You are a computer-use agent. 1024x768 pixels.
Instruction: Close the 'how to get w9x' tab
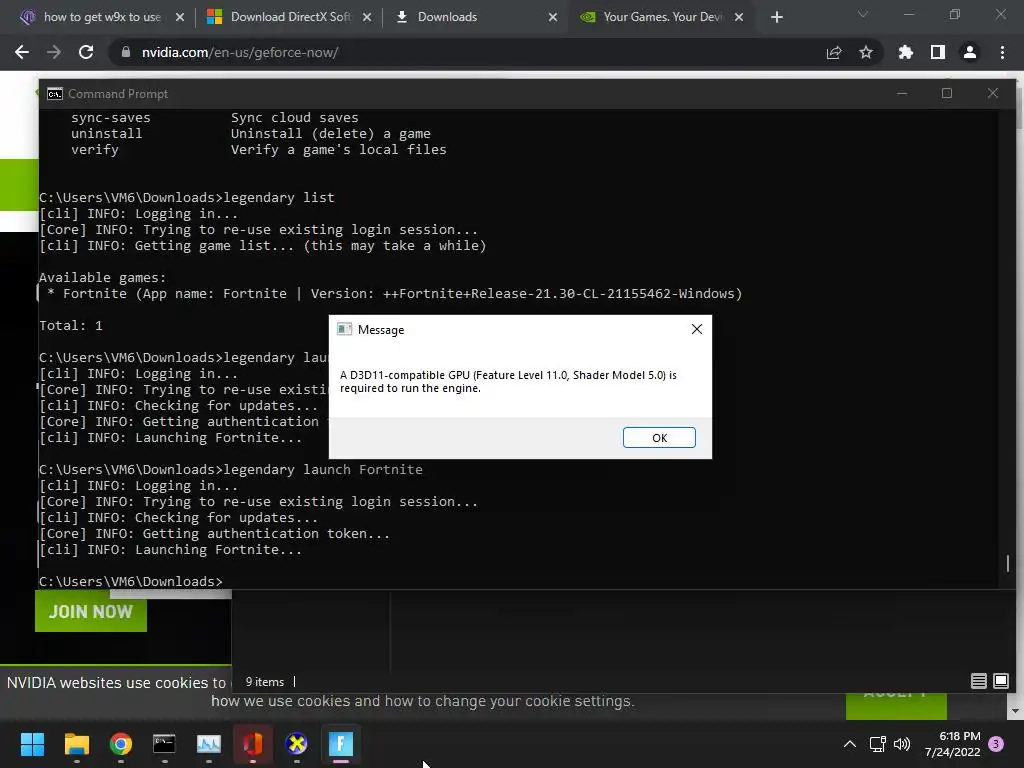[180, 17]
